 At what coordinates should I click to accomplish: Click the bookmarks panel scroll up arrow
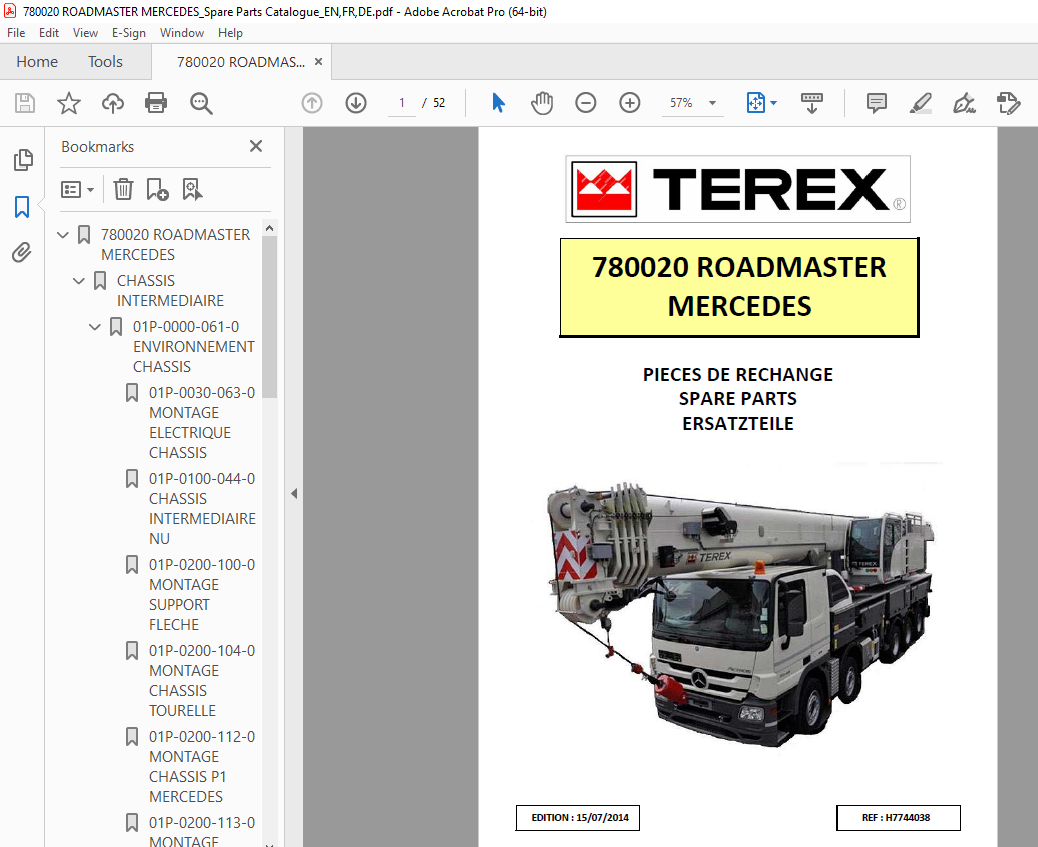coord(269,228)
